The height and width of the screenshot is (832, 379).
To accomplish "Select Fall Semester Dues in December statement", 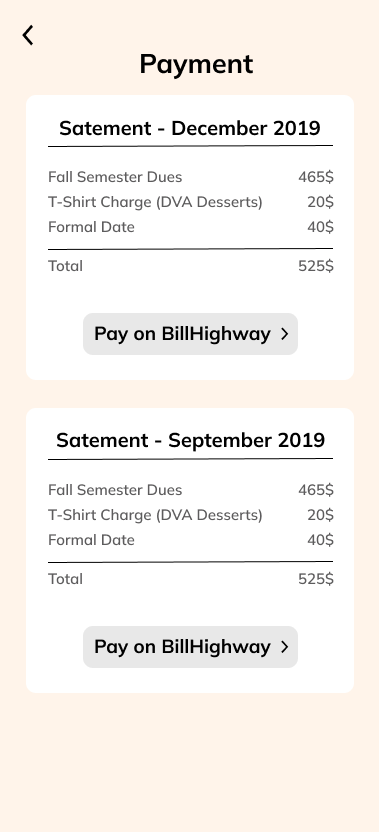I will 115,177.
